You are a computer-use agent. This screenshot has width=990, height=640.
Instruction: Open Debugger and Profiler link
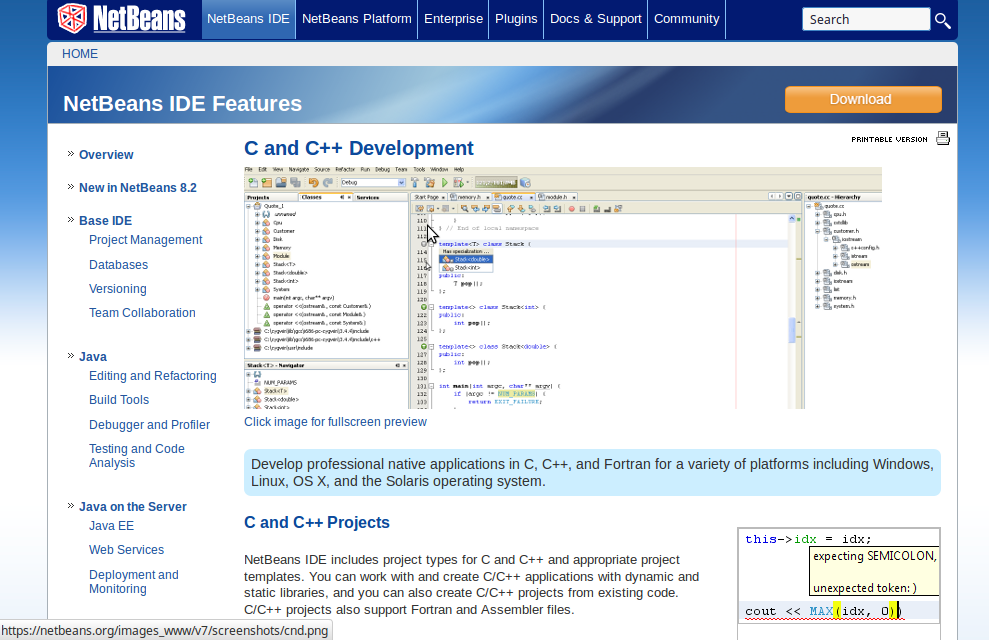click(x=150, y=425)
